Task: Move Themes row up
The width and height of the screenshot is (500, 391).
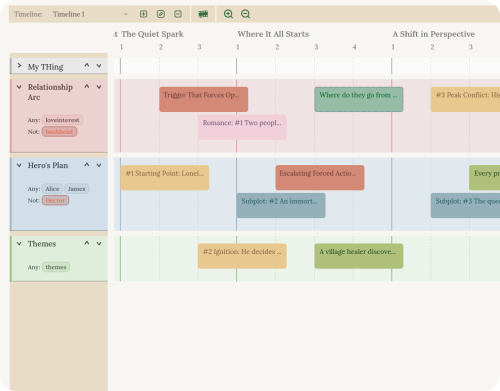Action: tap(87, 243)
